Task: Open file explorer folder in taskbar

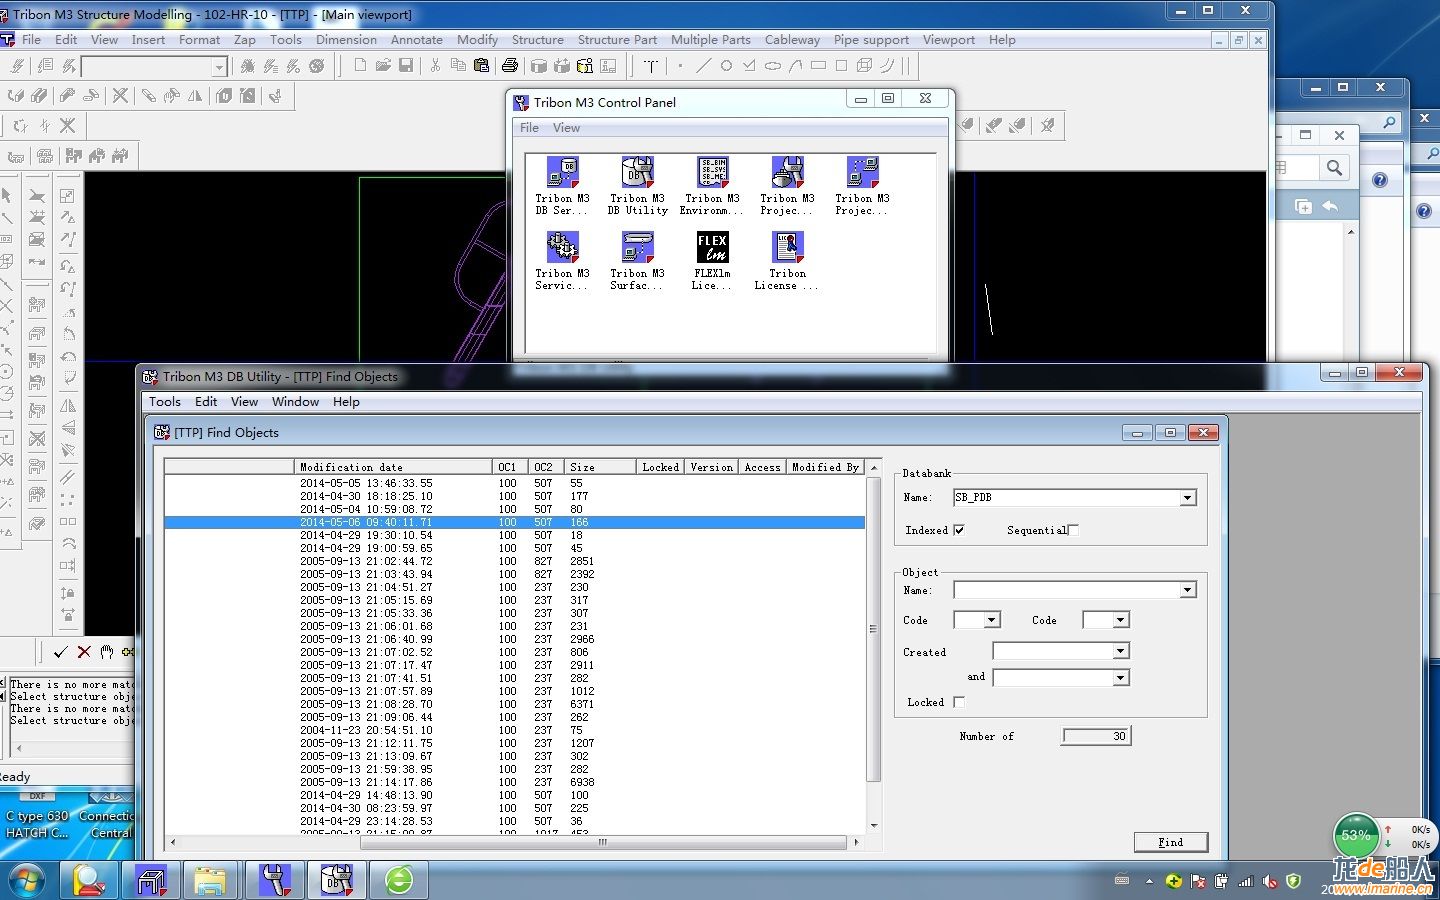Action: (x=211, y=880)
